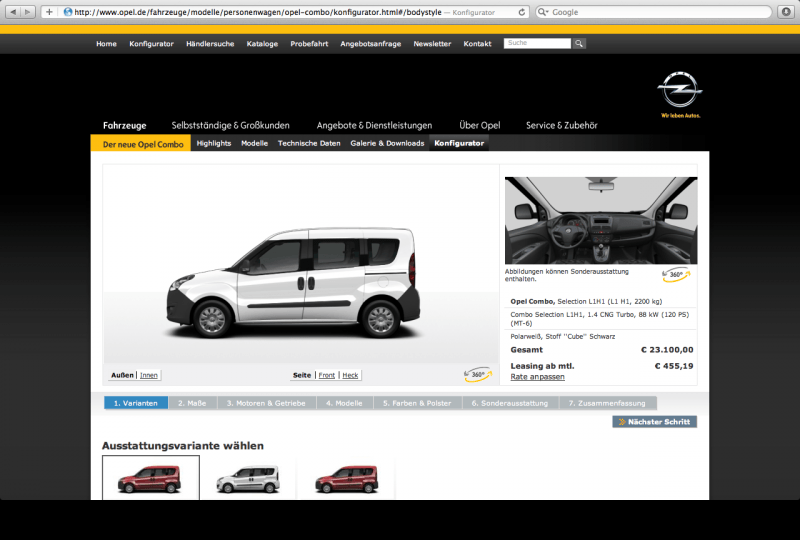This screenshot has width=800, height=540.
Task: Click the Rate anpassen link
Action: coord(538,377)
